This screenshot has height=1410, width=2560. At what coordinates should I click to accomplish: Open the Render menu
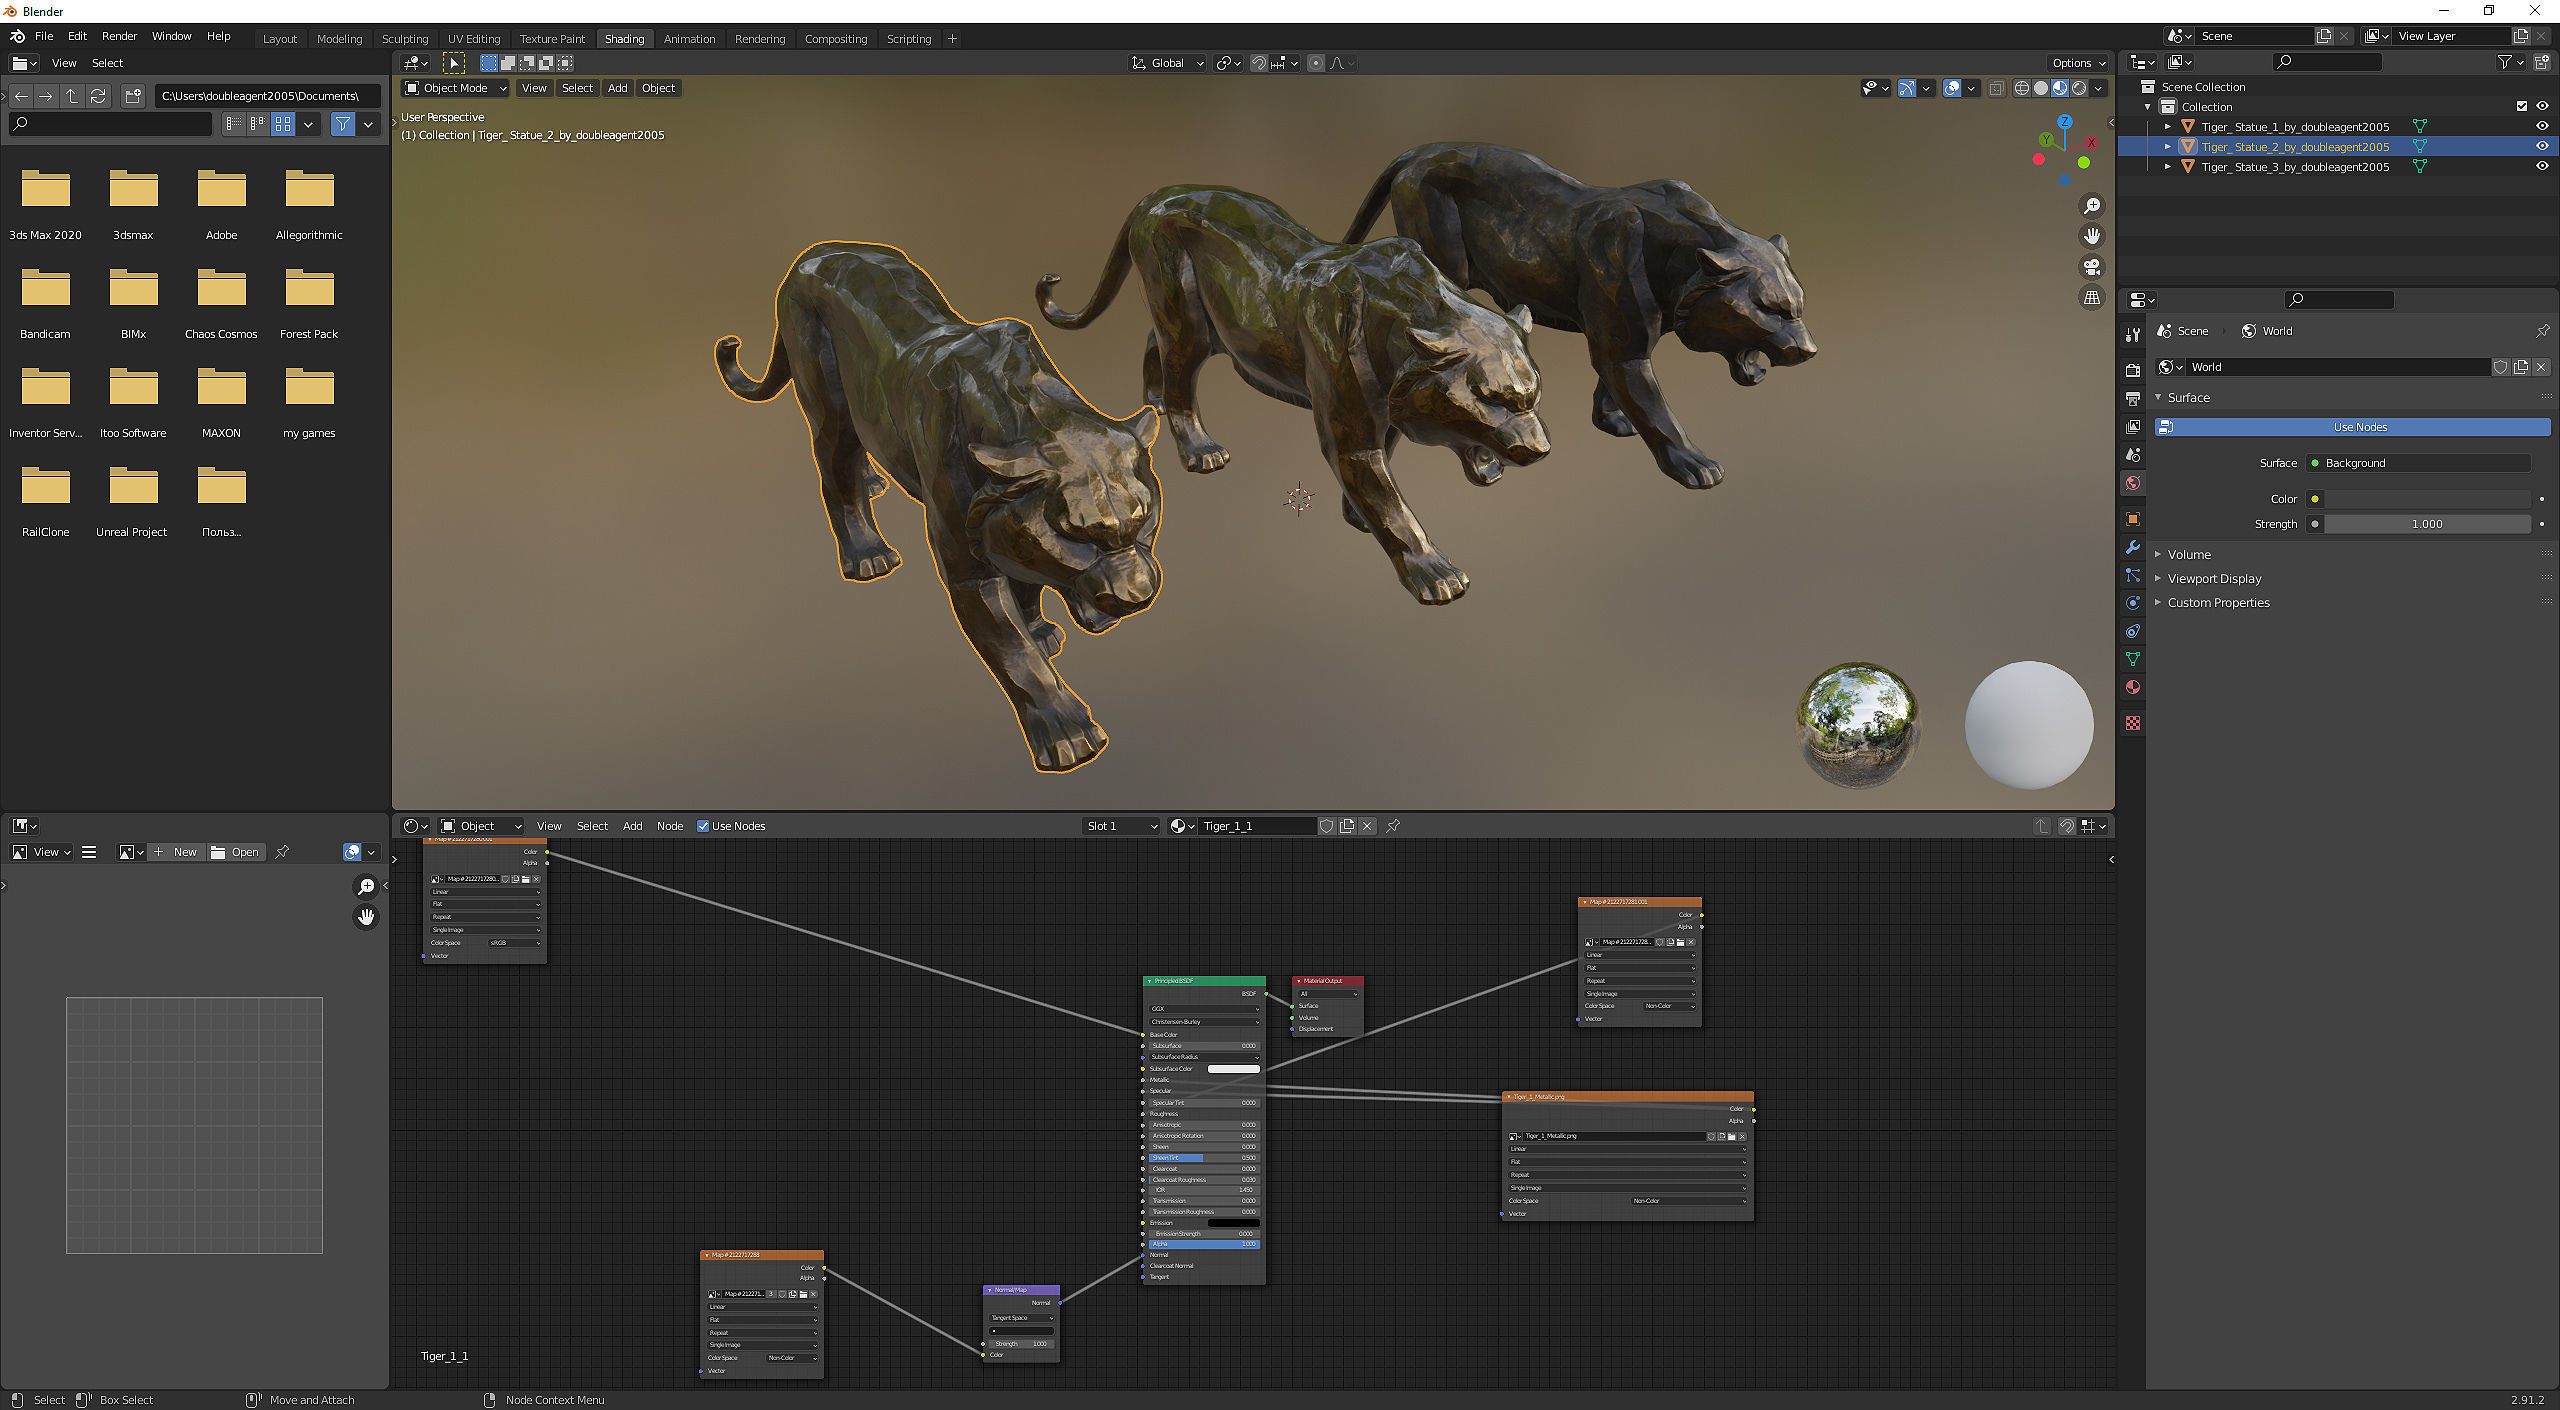[x=119, y=36]
